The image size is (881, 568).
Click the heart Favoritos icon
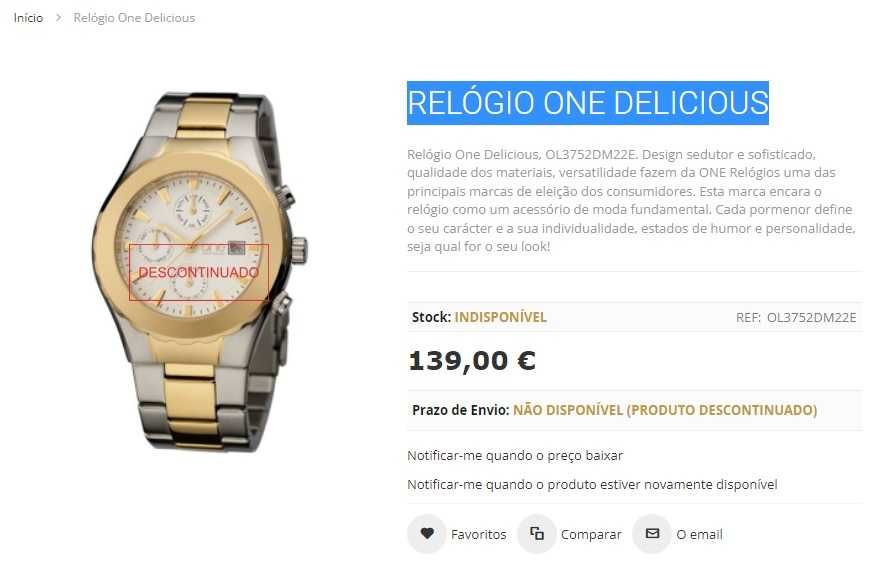point(427,534)
